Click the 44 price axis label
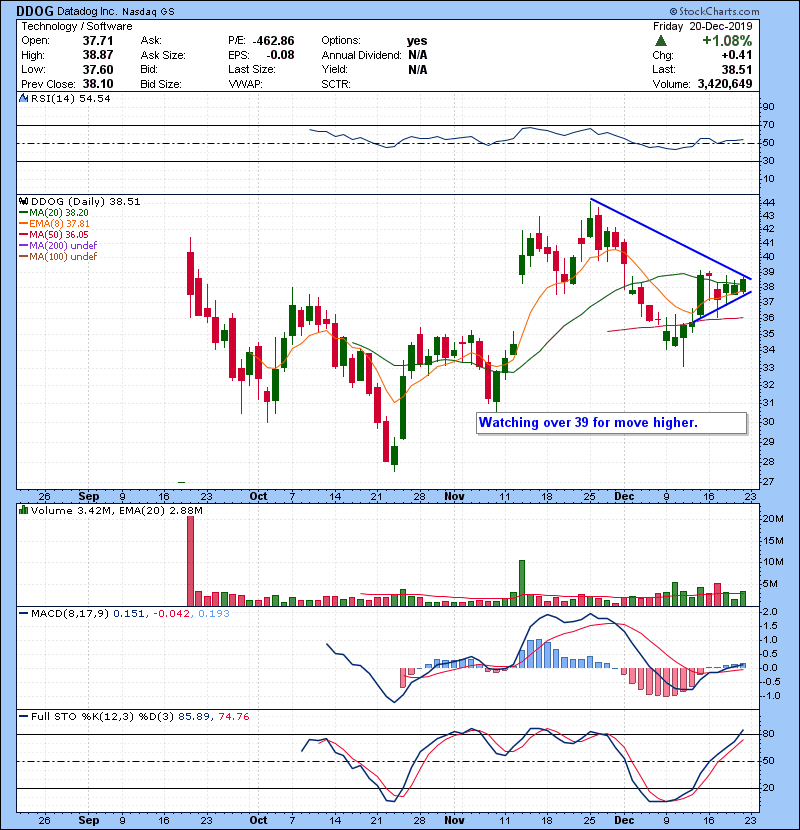This screenshot has width=800, height=830. click(x=769, y=203)
